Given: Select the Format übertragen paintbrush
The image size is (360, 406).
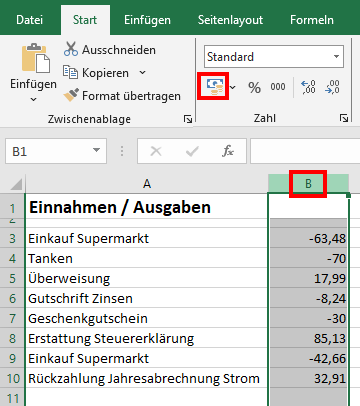Looking at the screenshot, I should pos(71,95).
